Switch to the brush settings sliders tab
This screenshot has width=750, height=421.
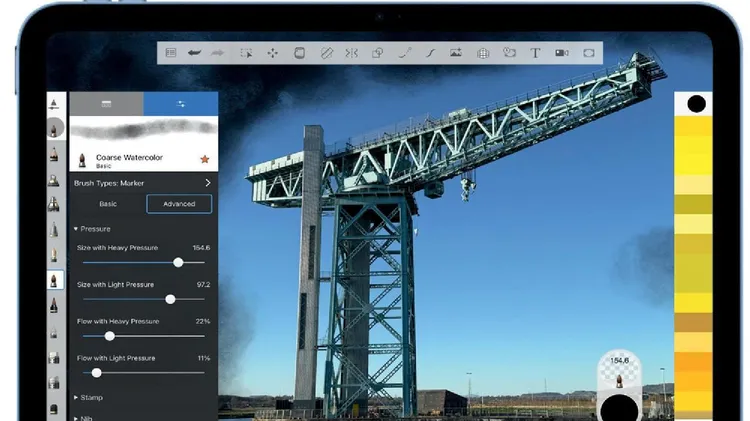pos(180,103)
